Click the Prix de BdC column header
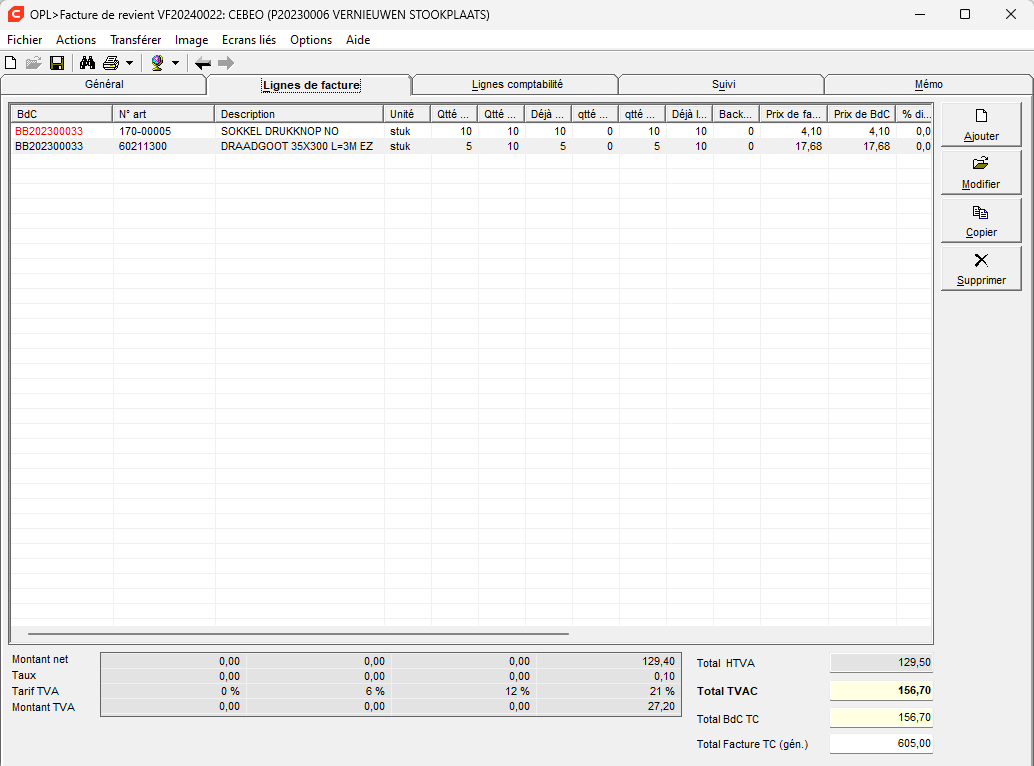The image size is (1034, 766). tap(862, 114)
